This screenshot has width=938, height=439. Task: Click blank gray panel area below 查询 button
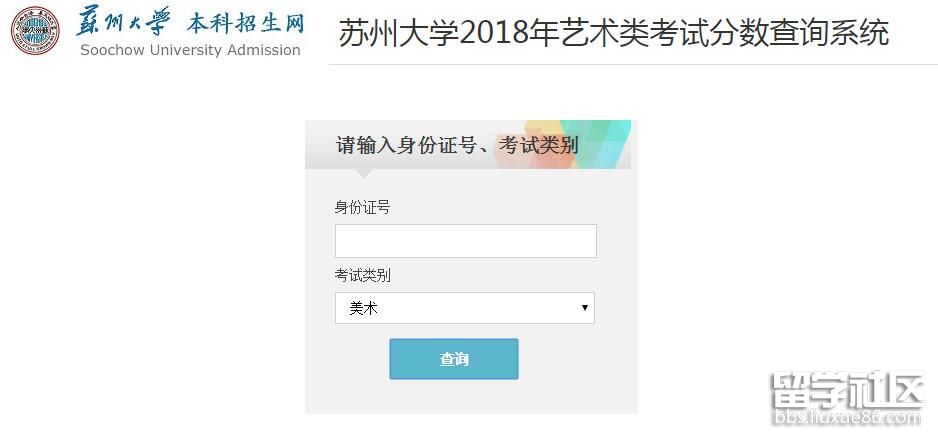point(470,397)
